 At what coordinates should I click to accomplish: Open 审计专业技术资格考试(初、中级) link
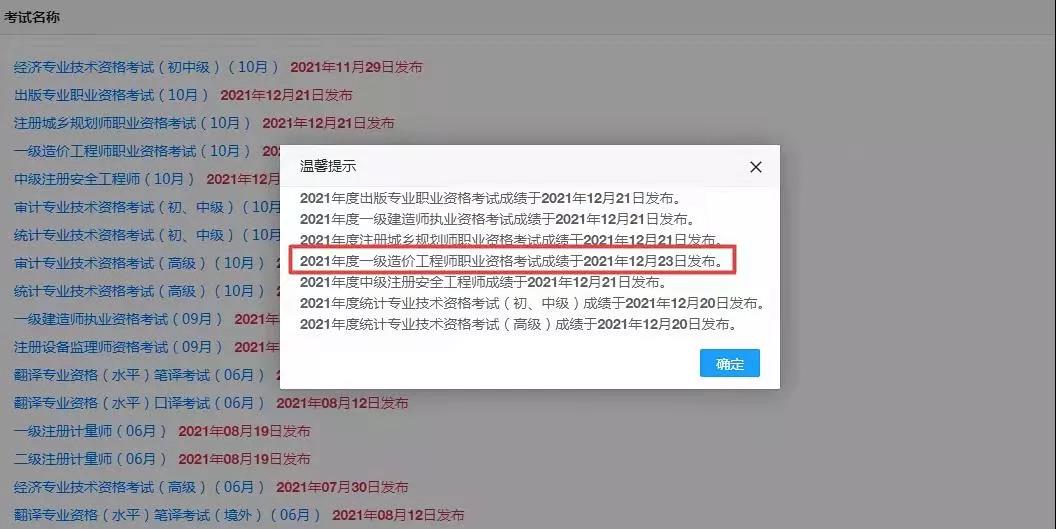coord(146,207)
